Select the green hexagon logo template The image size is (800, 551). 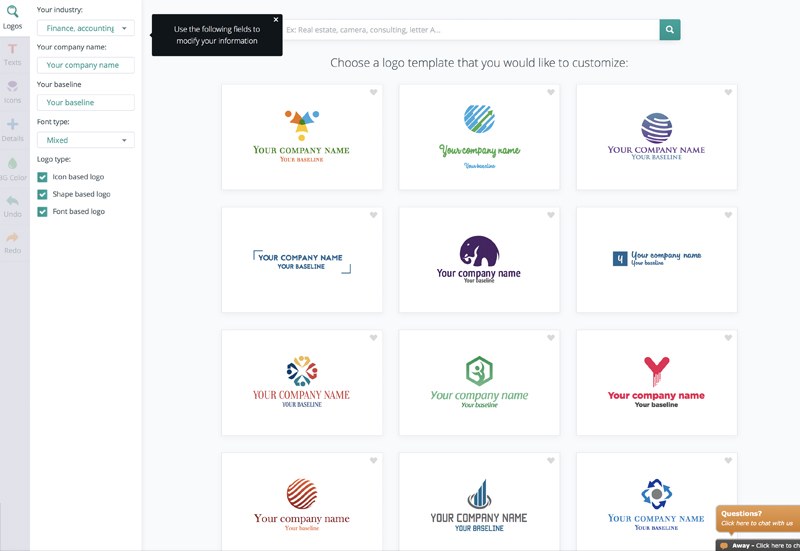click(x=479, y=382)
